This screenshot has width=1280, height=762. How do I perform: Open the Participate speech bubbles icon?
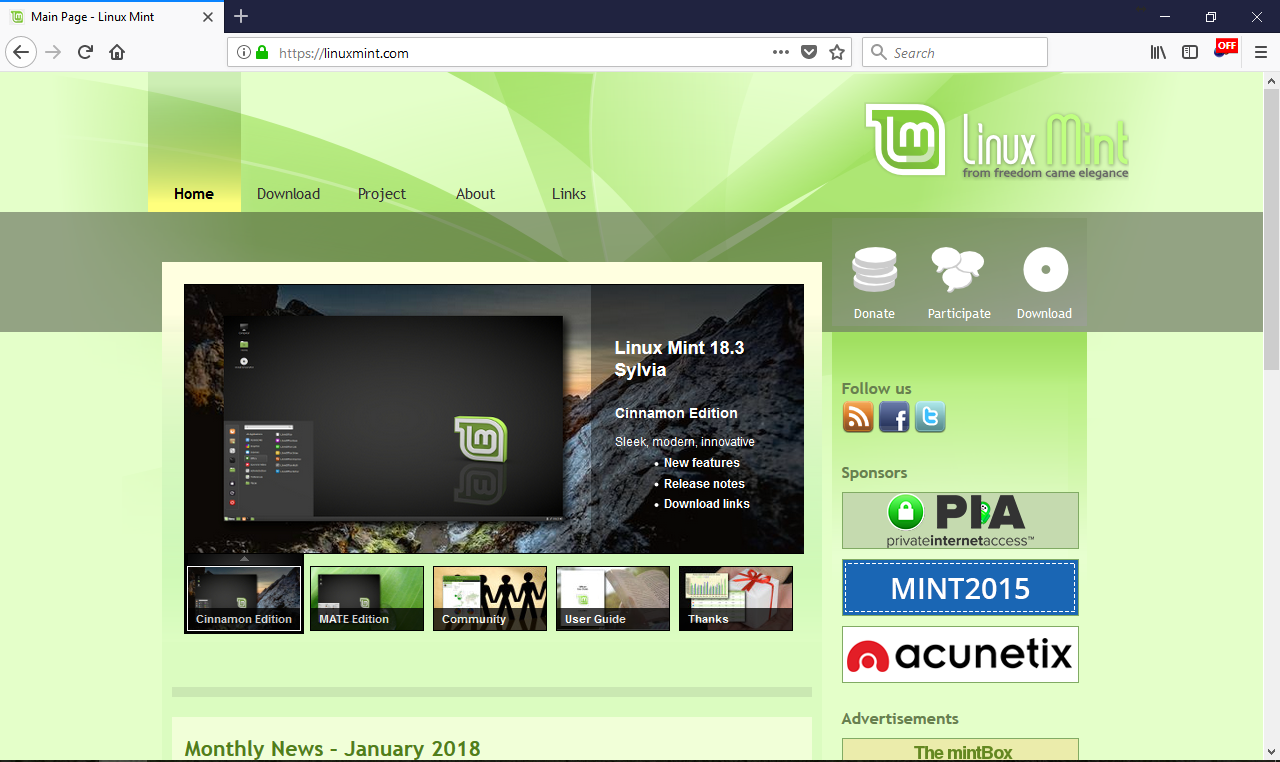958,271
